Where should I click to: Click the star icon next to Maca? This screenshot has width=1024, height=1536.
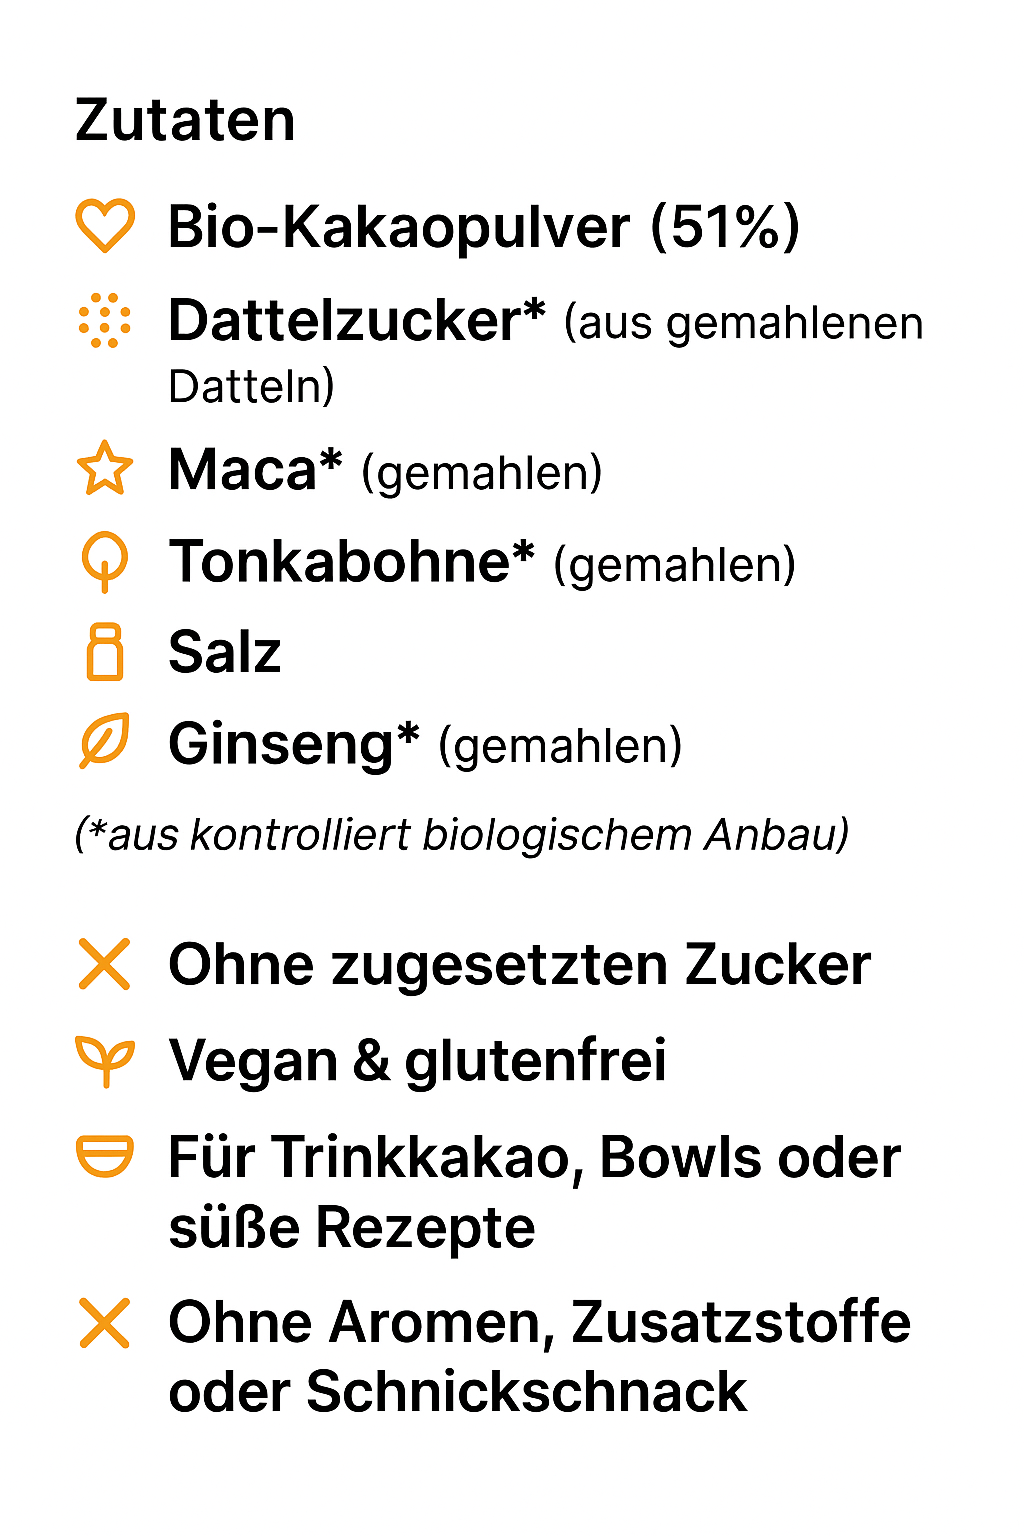[105, 469]
